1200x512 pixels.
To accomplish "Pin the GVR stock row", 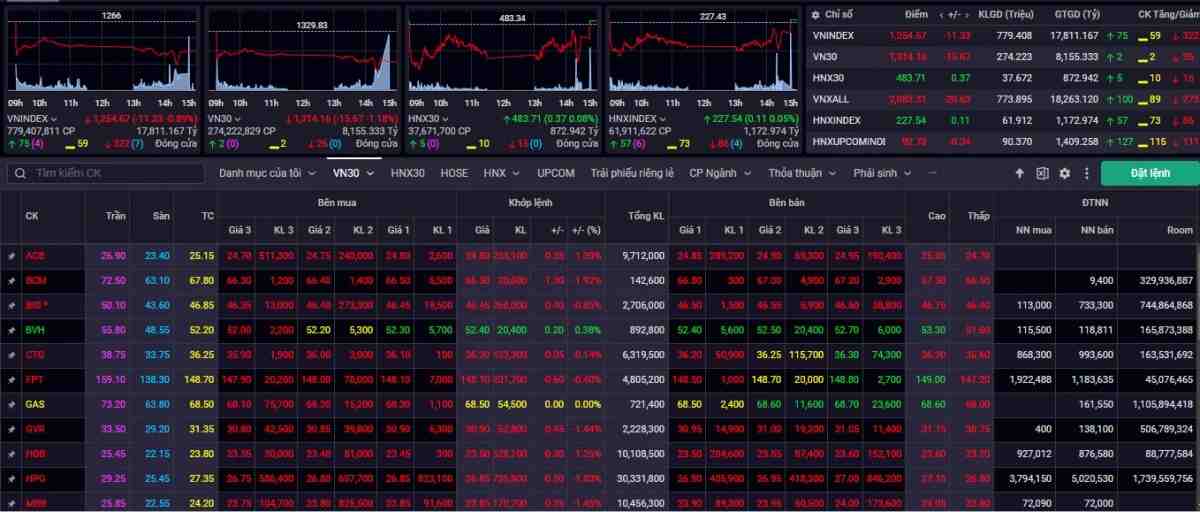I will [11, 428].
